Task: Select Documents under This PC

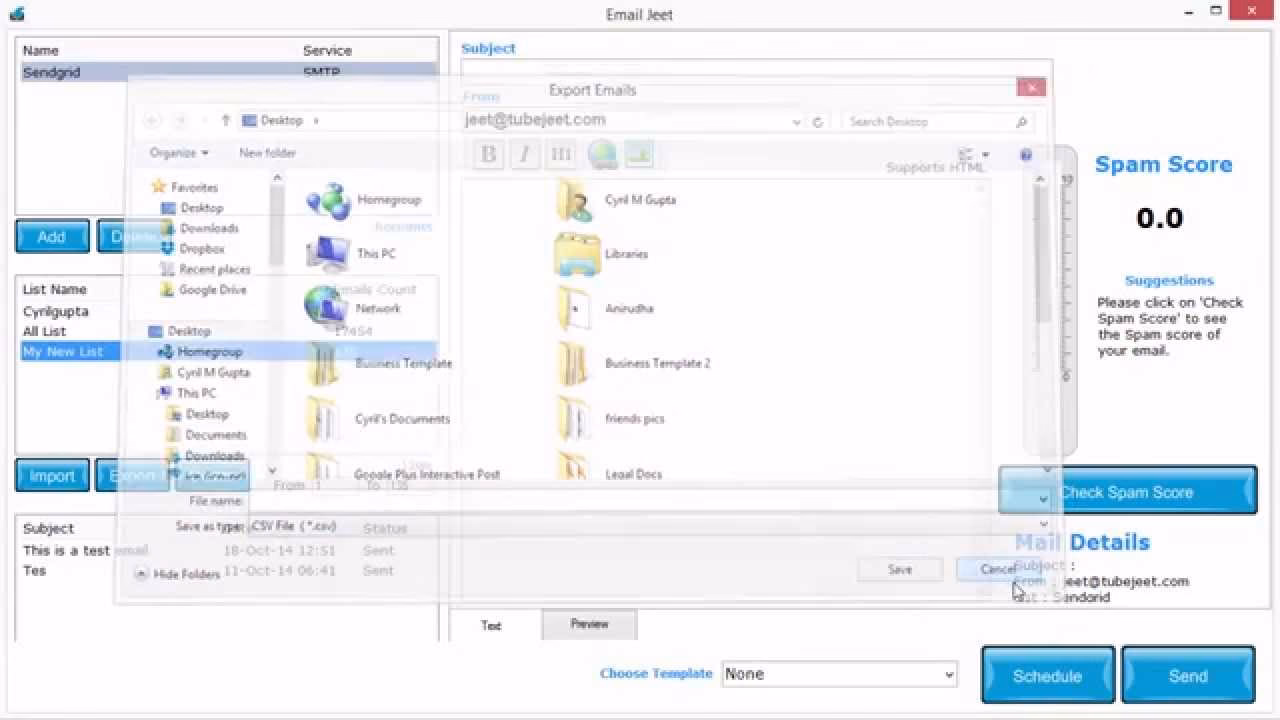Action: tap(215, 435)
